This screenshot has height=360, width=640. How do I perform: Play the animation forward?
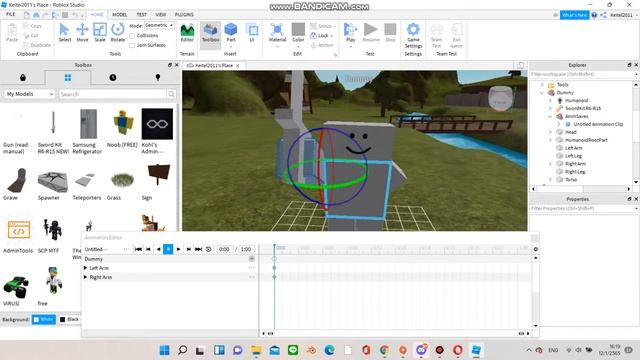pos(178,249)
